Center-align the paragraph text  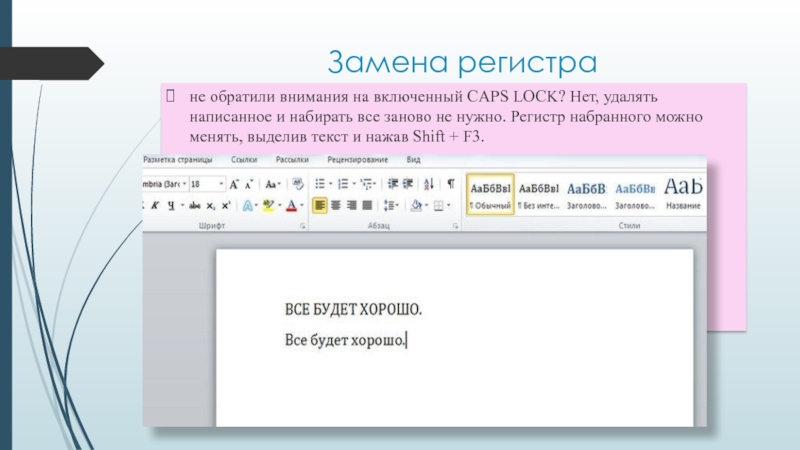pos(335,205)
